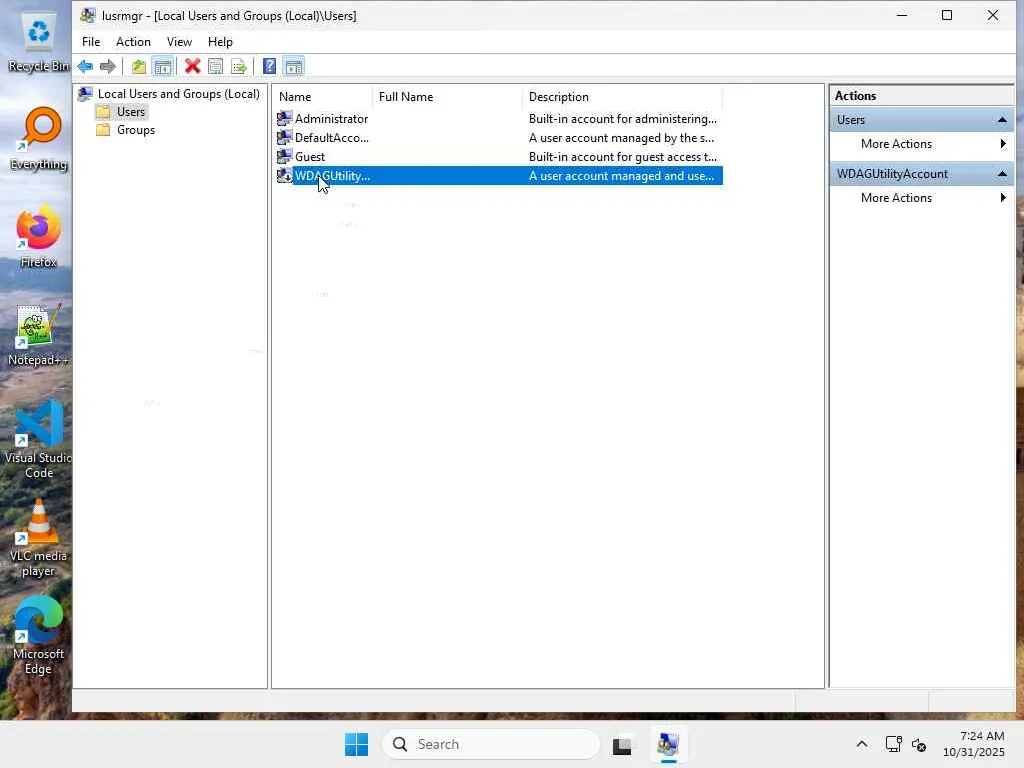Screen dimensions: 1024x768
Task: Collapse the Users section in Actions pane
Action: 1002,120
